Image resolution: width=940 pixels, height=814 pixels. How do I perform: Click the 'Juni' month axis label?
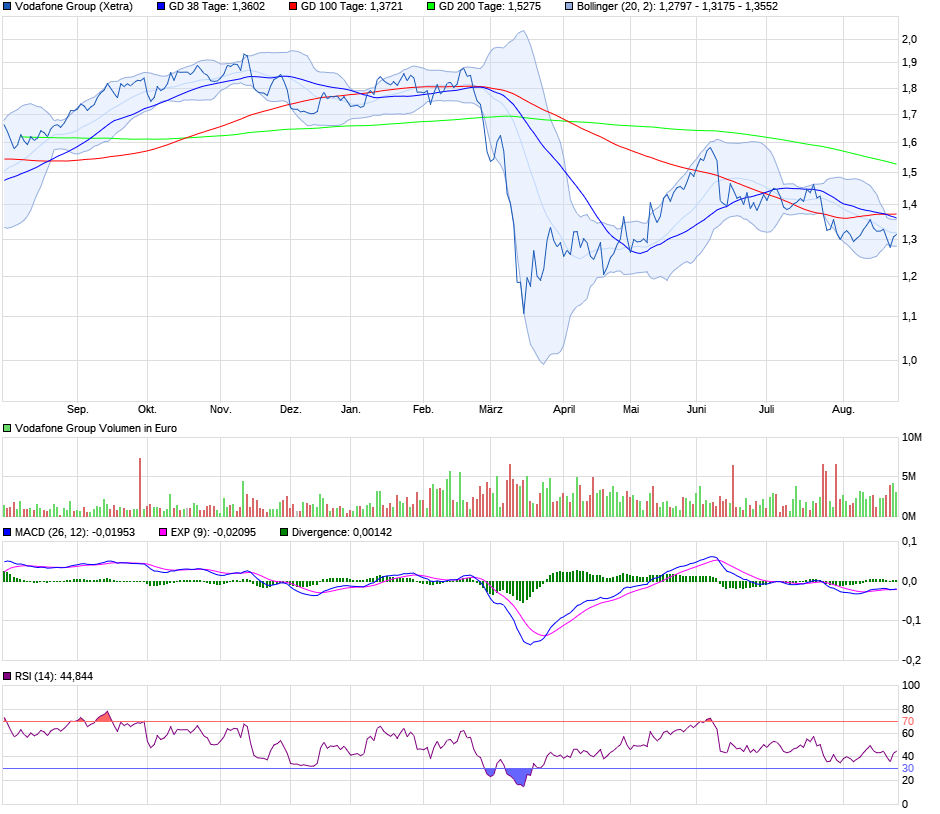click(697, 409)
